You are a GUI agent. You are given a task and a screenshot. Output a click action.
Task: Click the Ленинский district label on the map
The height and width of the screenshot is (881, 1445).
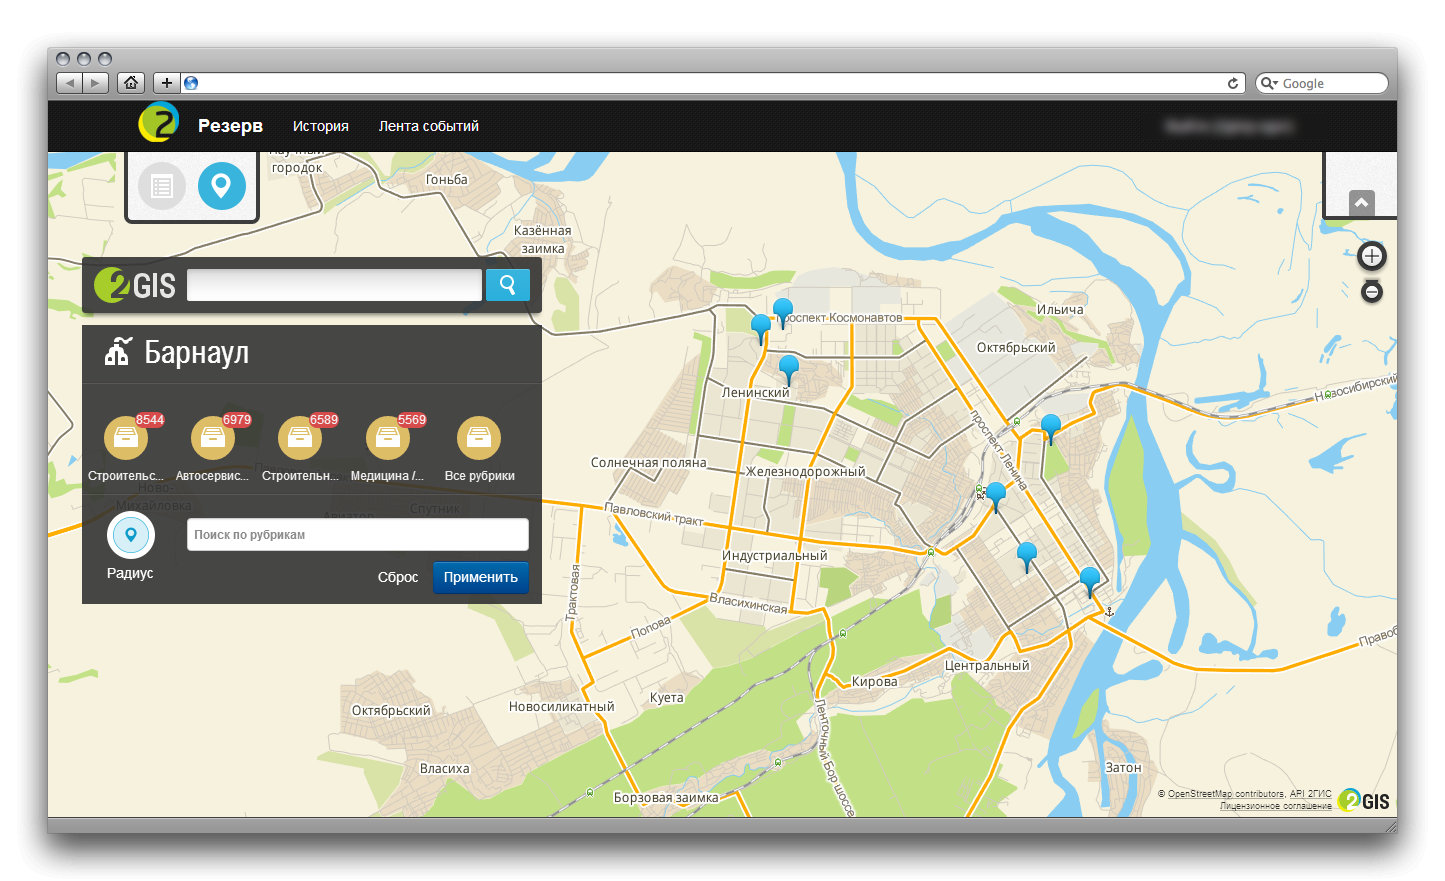point(756,393)
